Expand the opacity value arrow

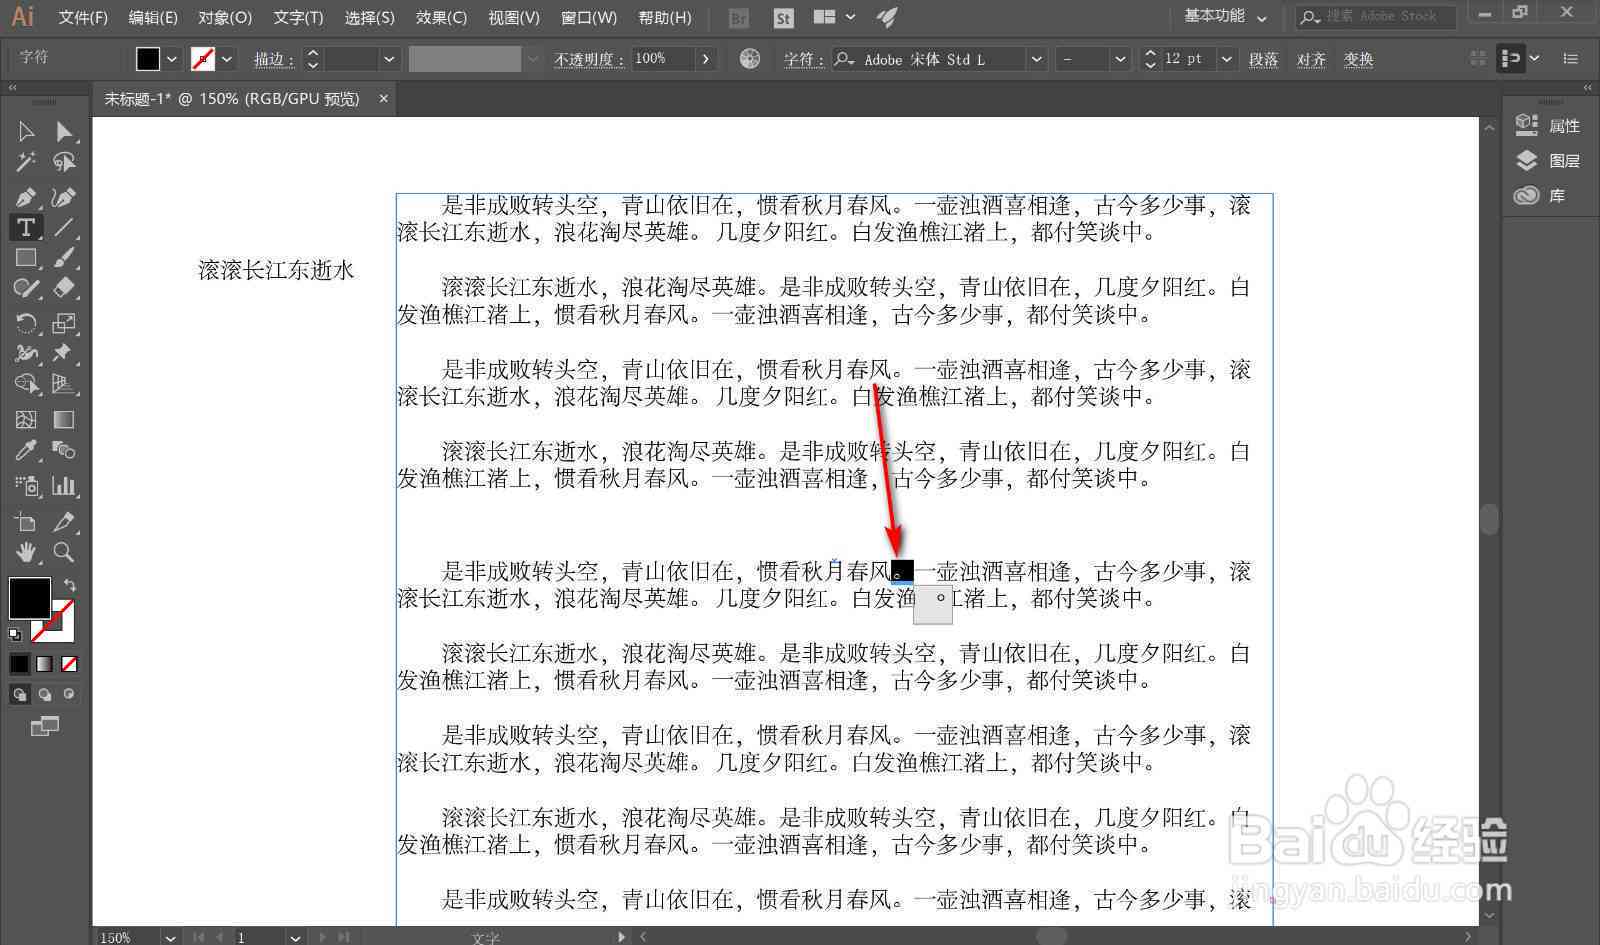(x=706, y=59)
